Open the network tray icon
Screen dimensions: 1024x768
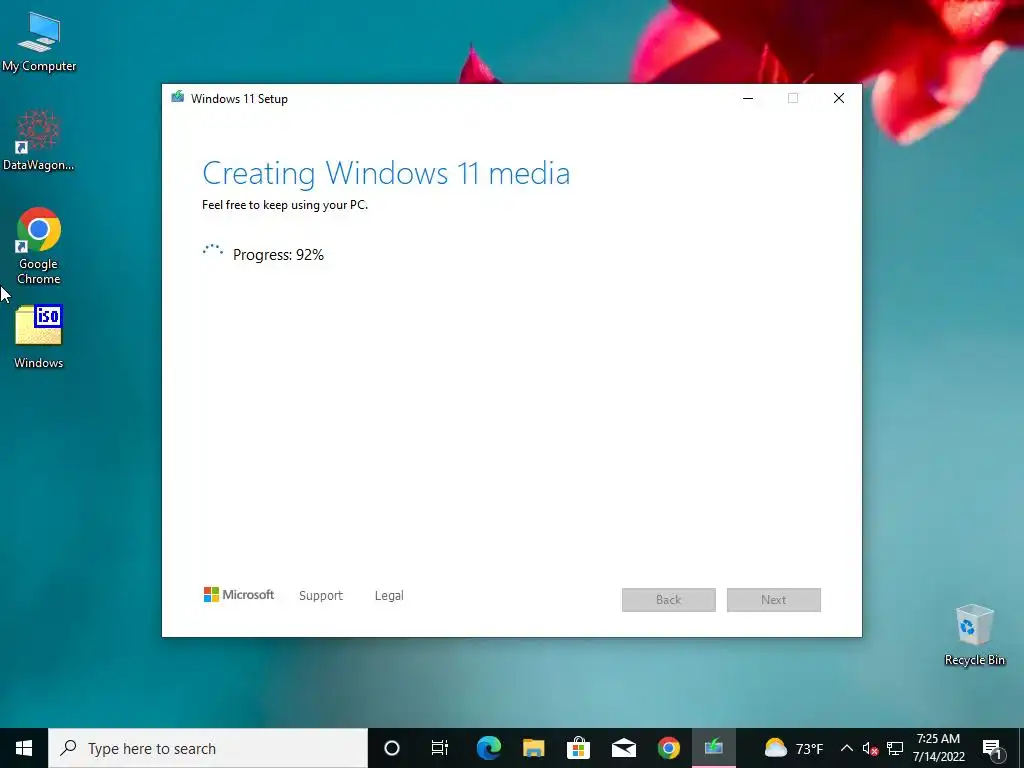pos(895,748)
